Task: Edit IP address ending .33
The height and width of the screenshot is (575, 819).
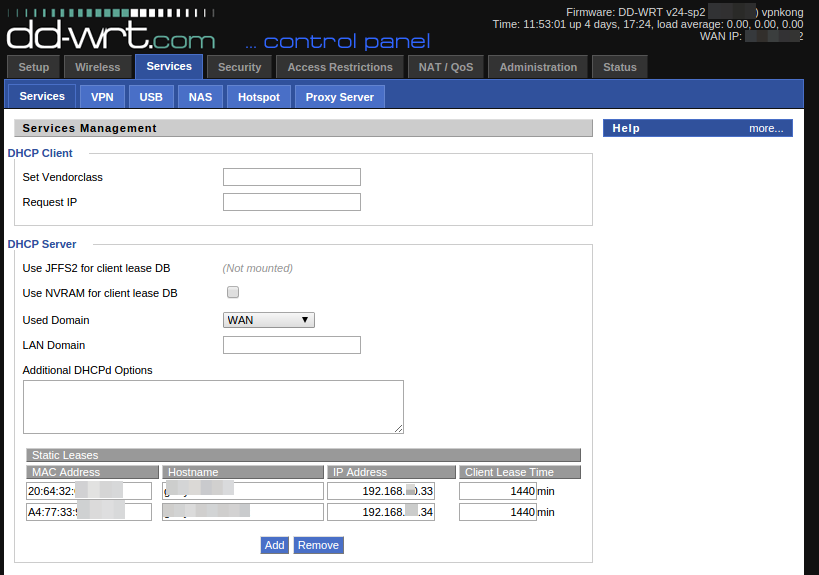Action: click(x=381, y=491)
